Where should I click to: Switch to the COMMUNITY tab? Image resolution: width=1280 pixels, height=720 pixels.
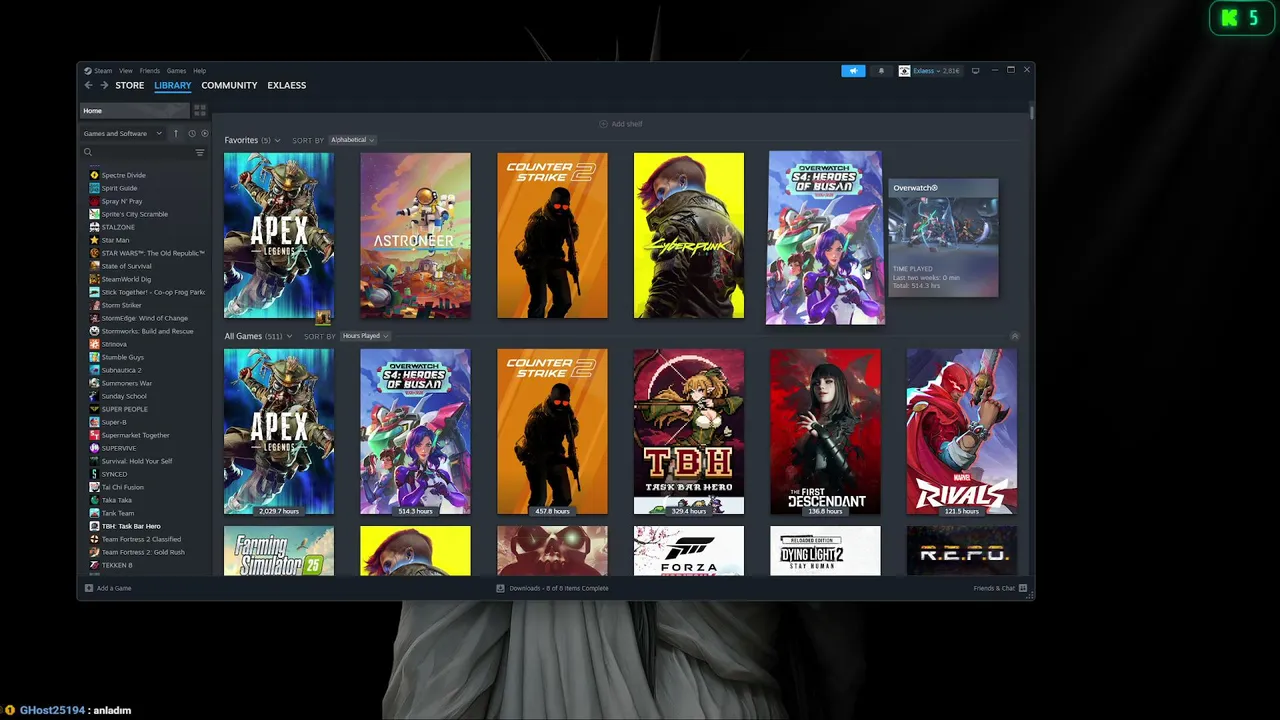[x=229, y=85]
